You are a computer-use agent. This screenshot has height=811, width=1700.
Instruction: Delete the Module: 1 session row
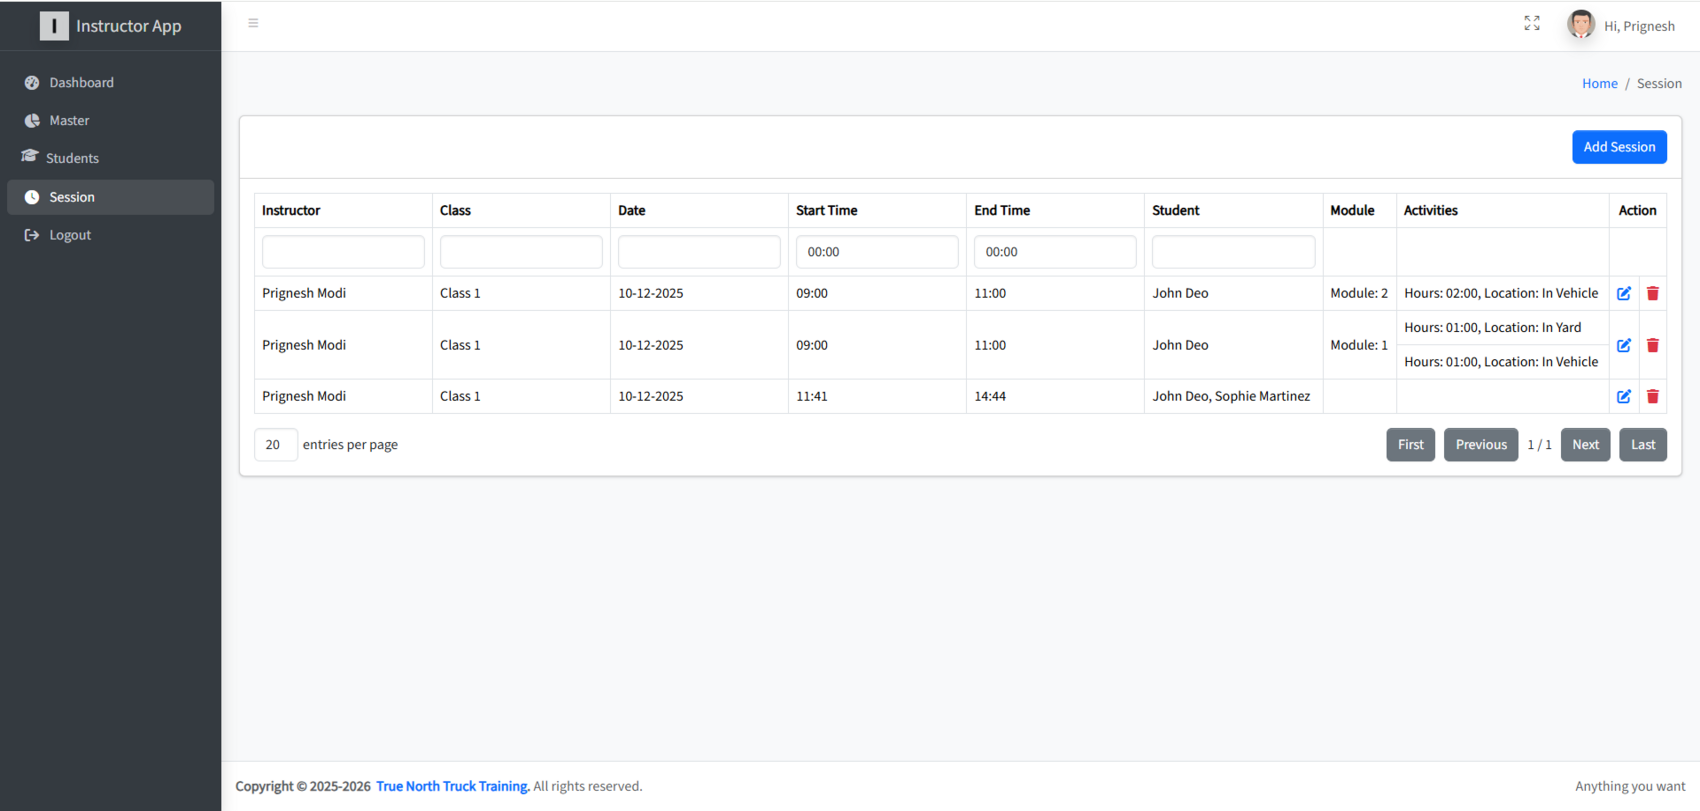click(1652, 345)
